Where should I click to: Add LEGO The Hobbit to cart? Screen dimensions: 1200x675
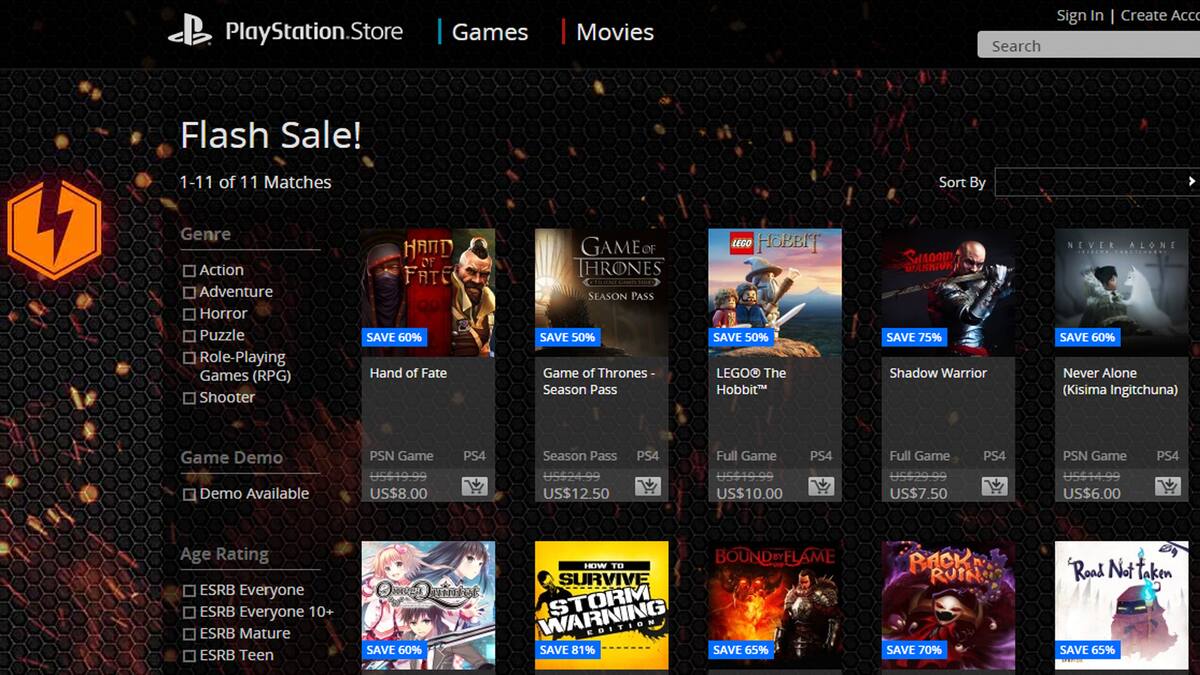[x=821, y=486]
